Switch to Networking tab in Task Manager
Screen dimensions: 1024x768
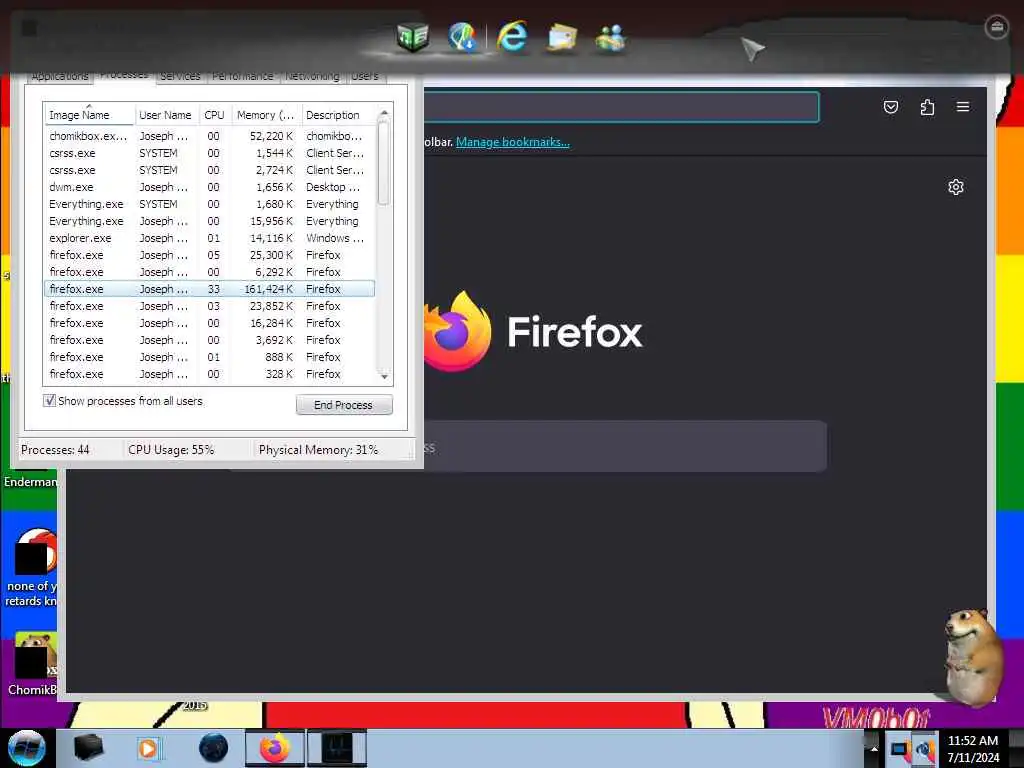(312, 76)
